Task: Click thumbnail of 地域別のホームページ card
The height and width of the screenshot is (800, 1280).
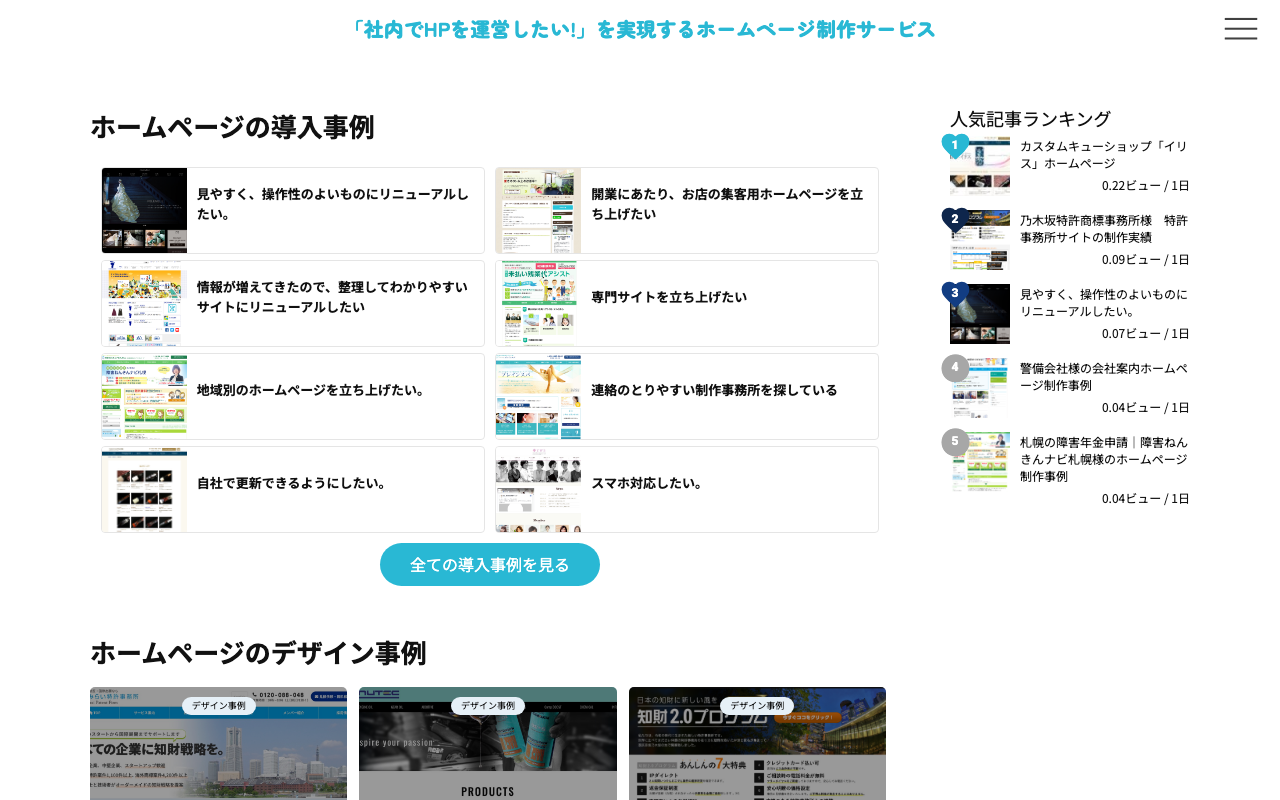Action: point(144,396)
